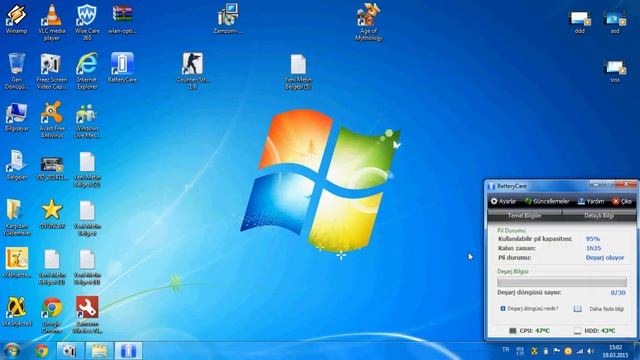This screenshot has width=640, height=360.
Task: Click Çıkış (Exit) in BatteryCare toolbar
Action: 622,201
